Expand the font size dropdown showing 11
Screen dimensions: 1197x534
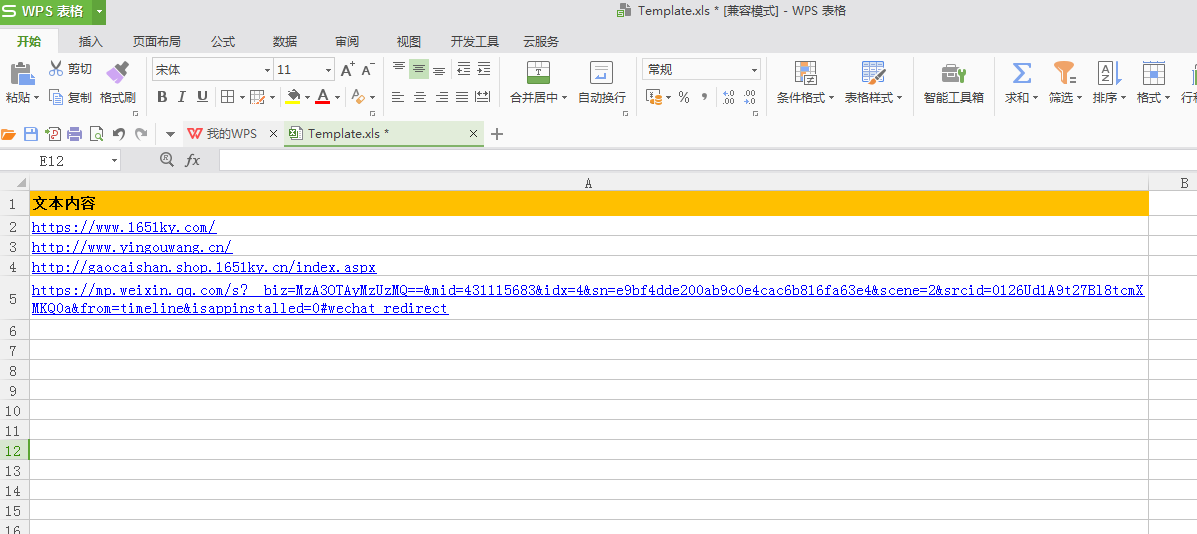[328, 70]
